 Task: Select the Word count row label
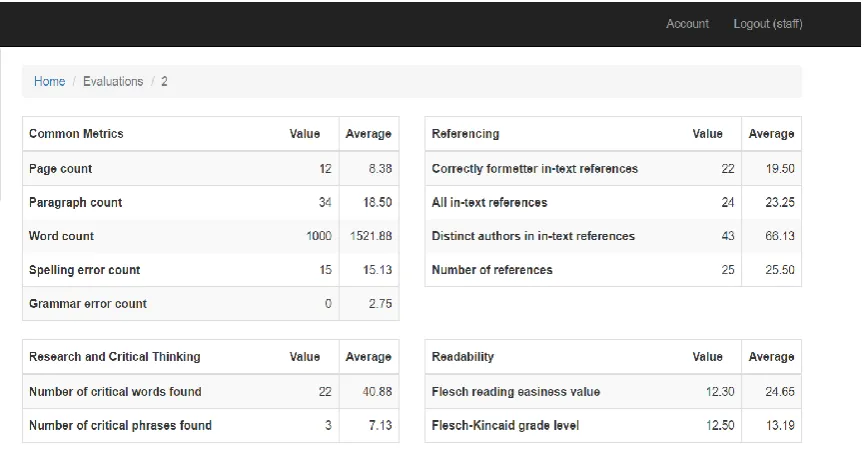(x=61, y=236)
